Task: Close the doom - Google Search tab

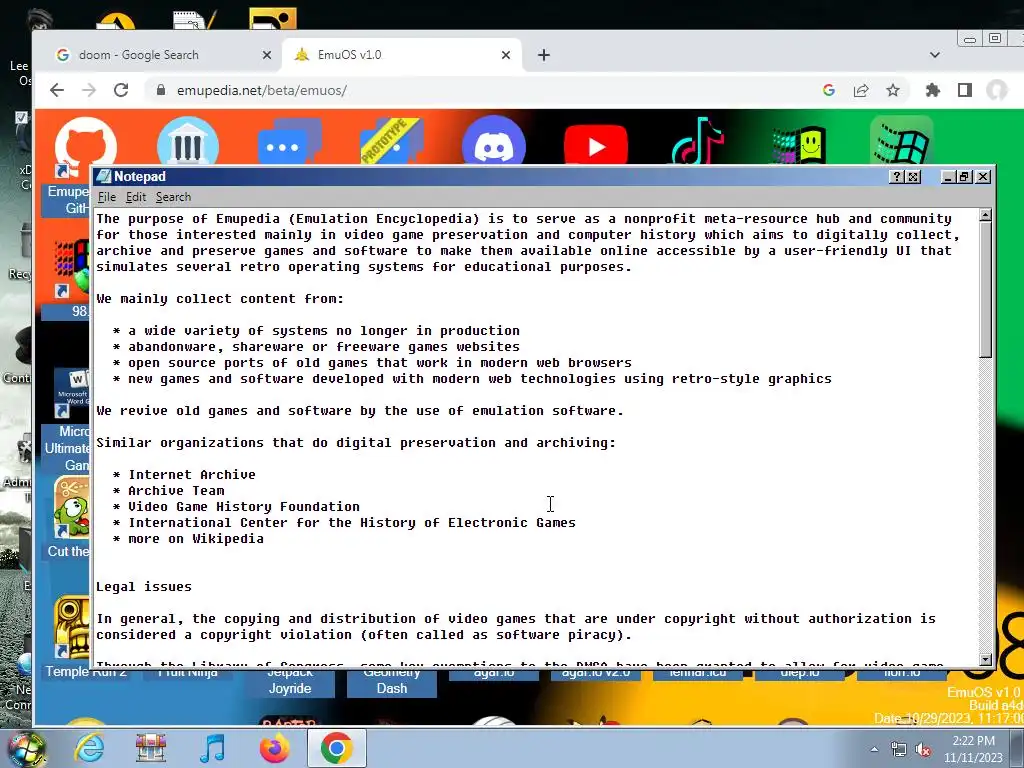Action: (x=266, y=56)
